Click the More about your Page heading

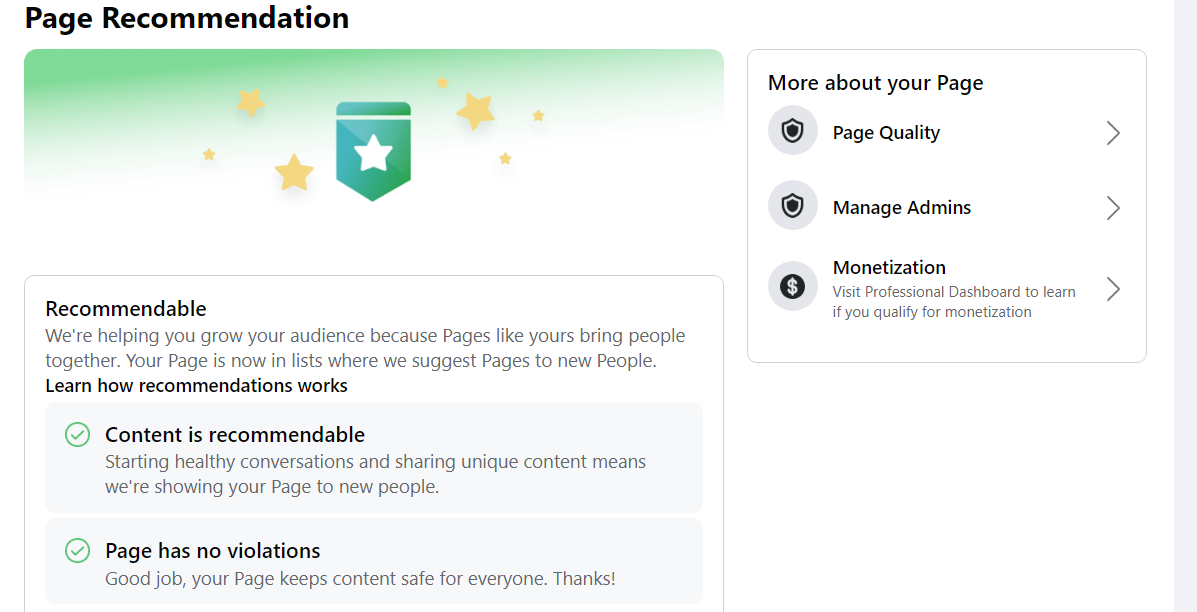point(876,83)
